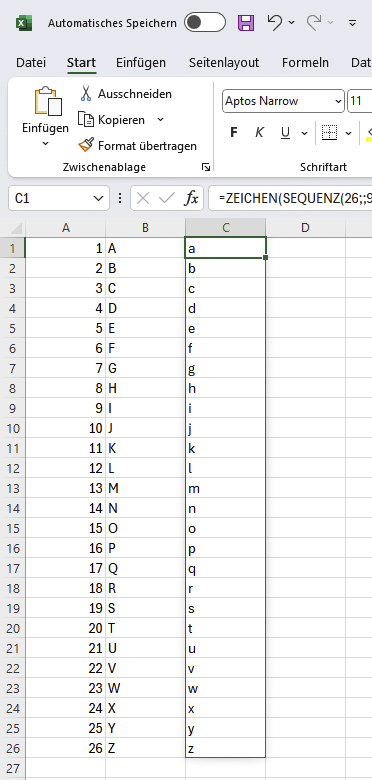Toggle underline U formatting
Image resolution: width=372 pixels, height=780 pixels.
(285, 132)
